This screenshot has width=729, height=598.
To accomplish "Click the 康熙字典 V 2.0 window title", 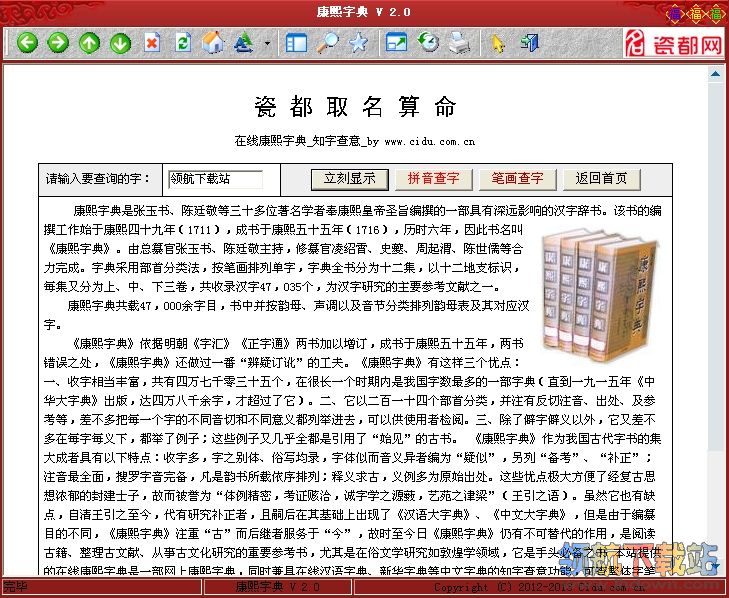I will (x=364, y=12).
